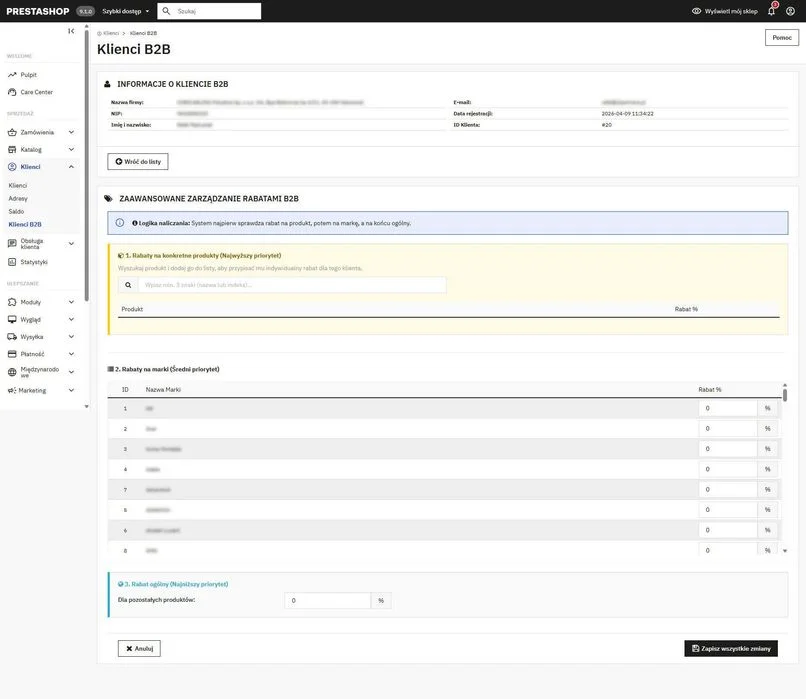
Task: Click the eye icon next to Wyświetl mój sklep
Action: point(696,11)
